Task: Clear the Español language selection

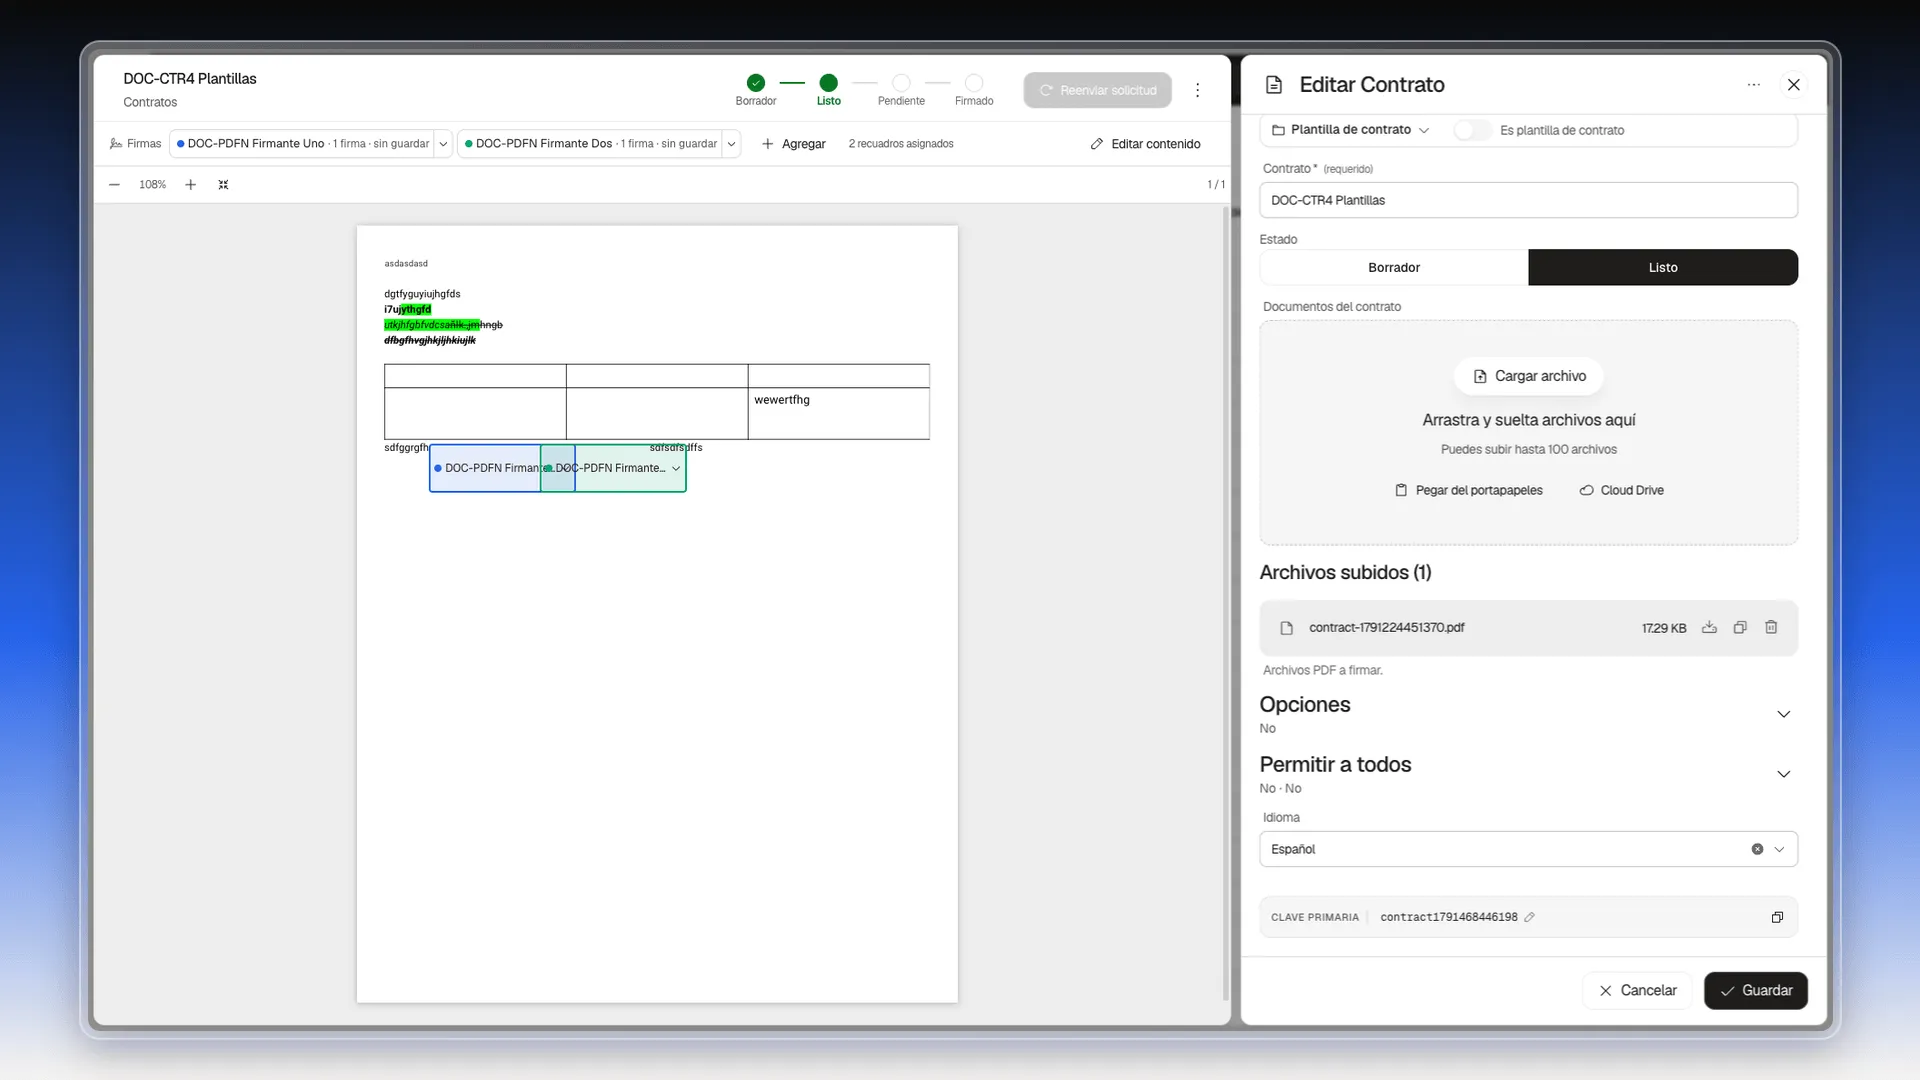Action: 1757,849
